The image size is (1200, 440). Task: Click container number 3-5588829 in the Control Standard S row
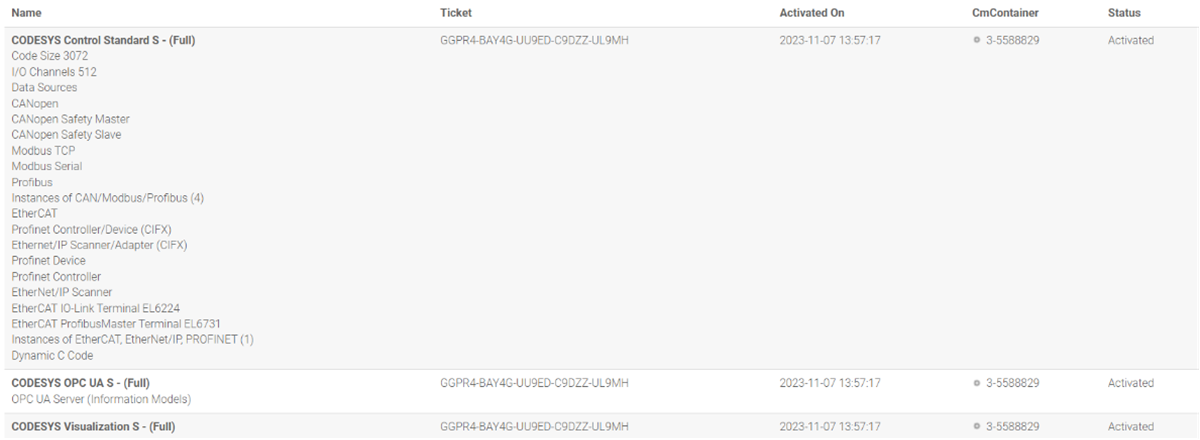[x=1013, y=41]
